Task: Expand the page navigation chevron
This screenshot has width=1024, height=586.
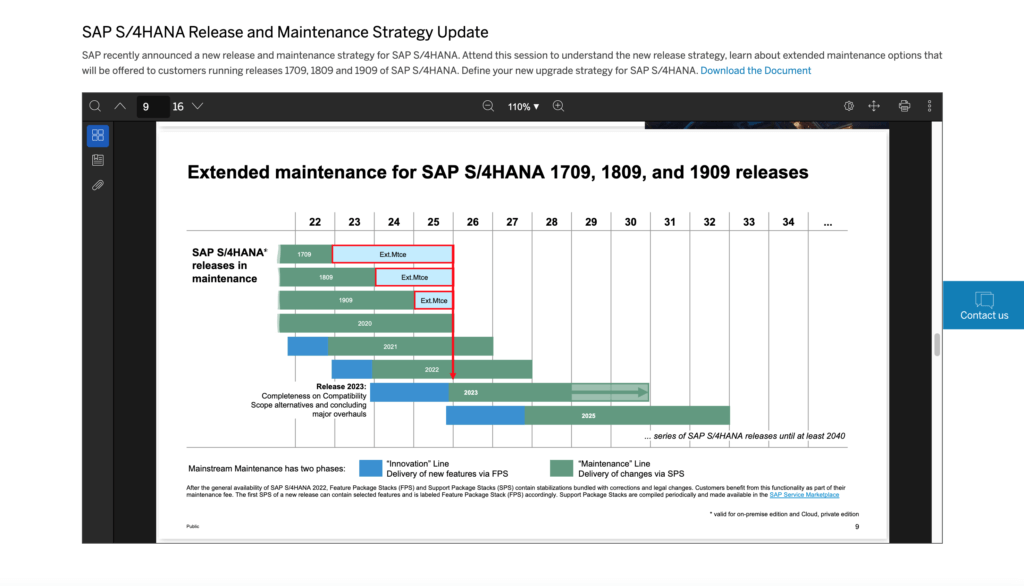Action: (197, 105)
